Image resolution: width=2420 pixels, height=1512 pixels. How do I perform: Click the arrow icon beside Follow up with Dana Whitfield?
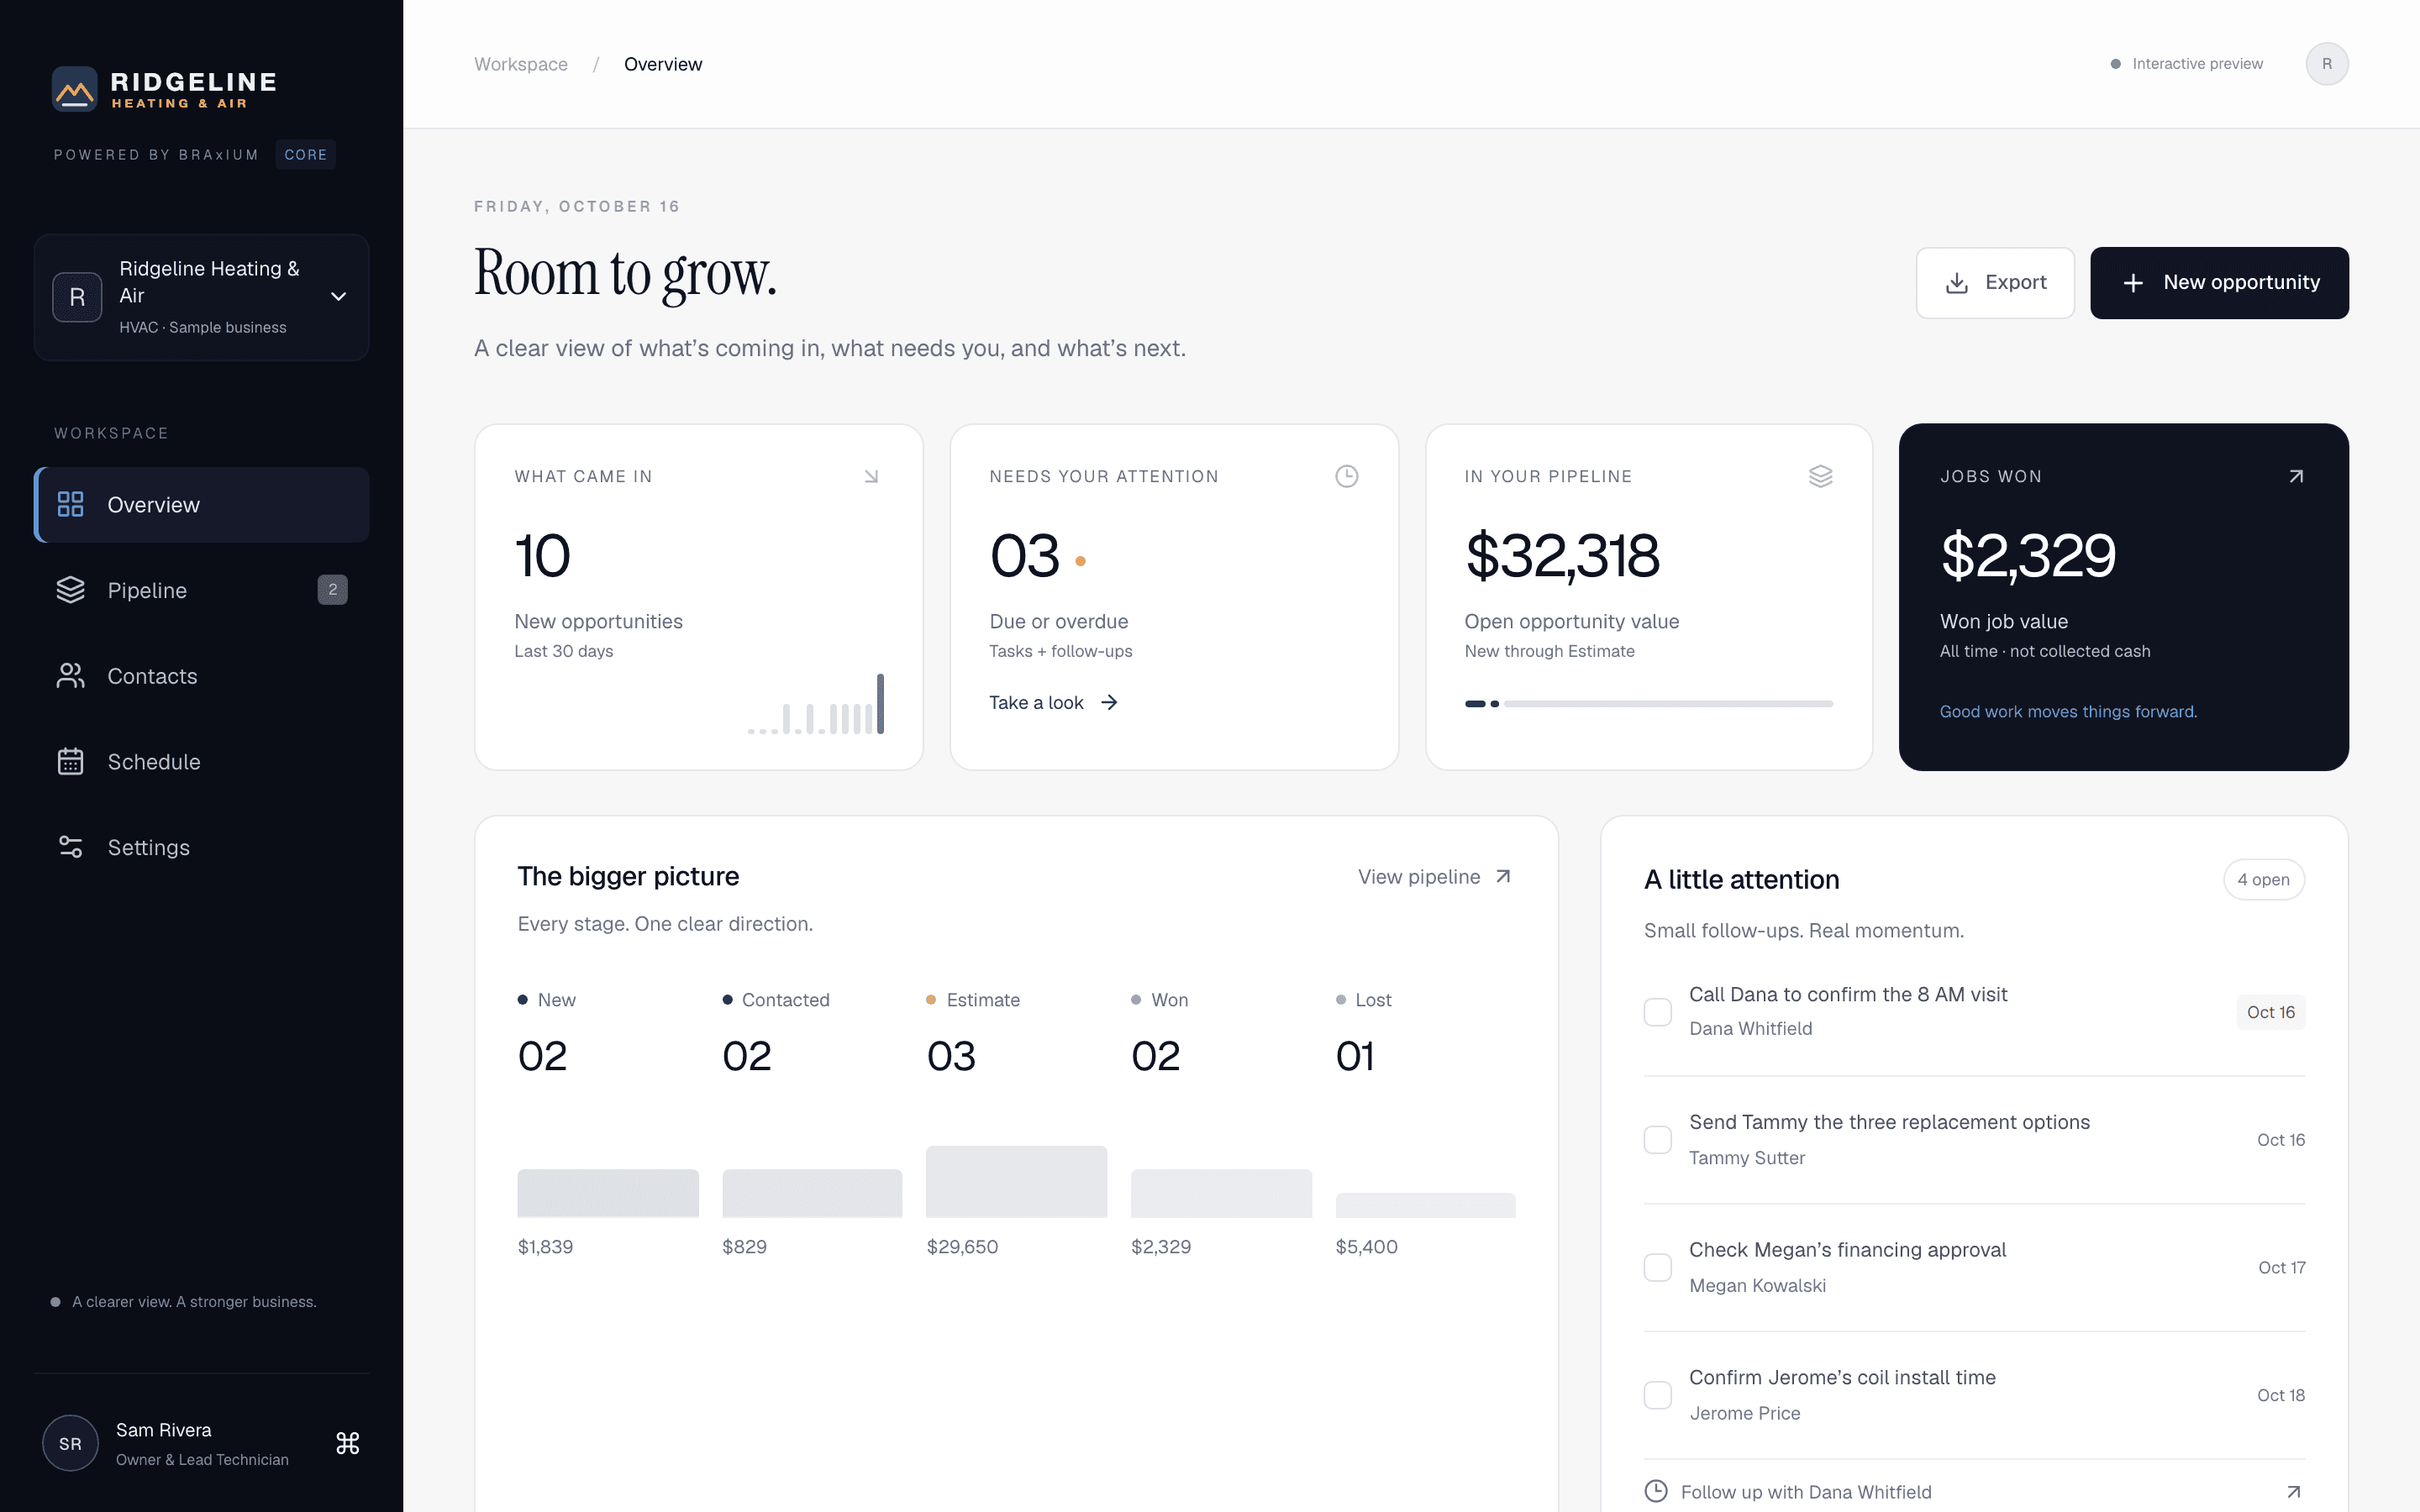[2294, 1492]
